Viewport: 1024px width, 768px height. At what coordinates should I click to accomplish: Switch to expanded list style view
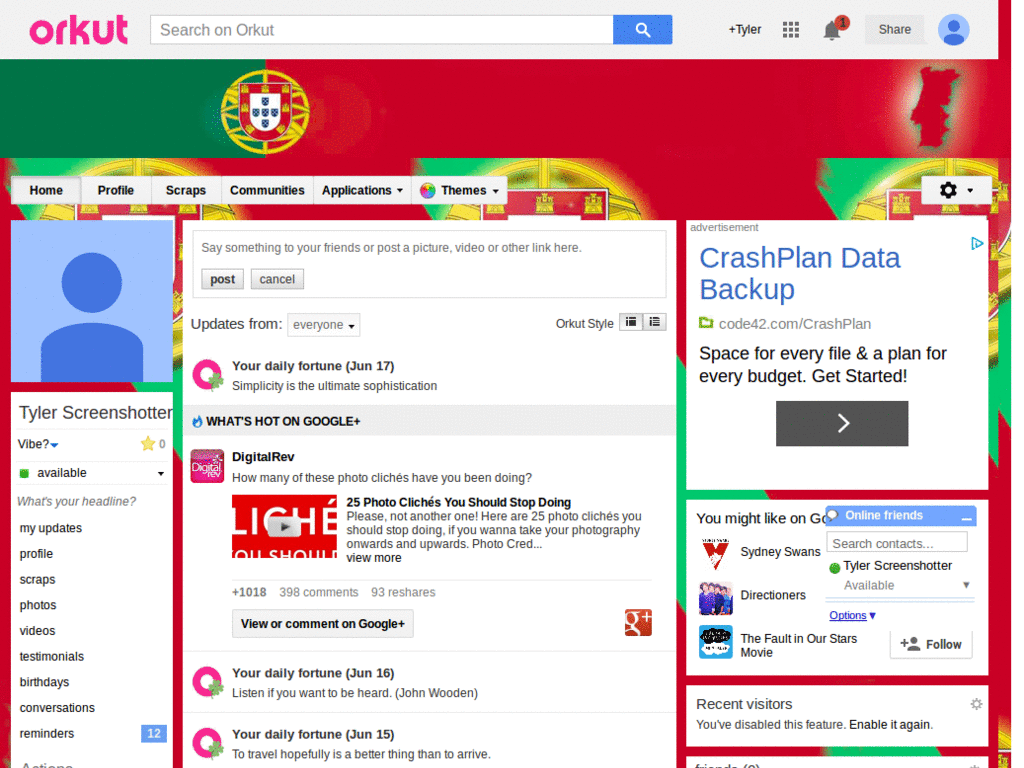(x=654, y=322)
